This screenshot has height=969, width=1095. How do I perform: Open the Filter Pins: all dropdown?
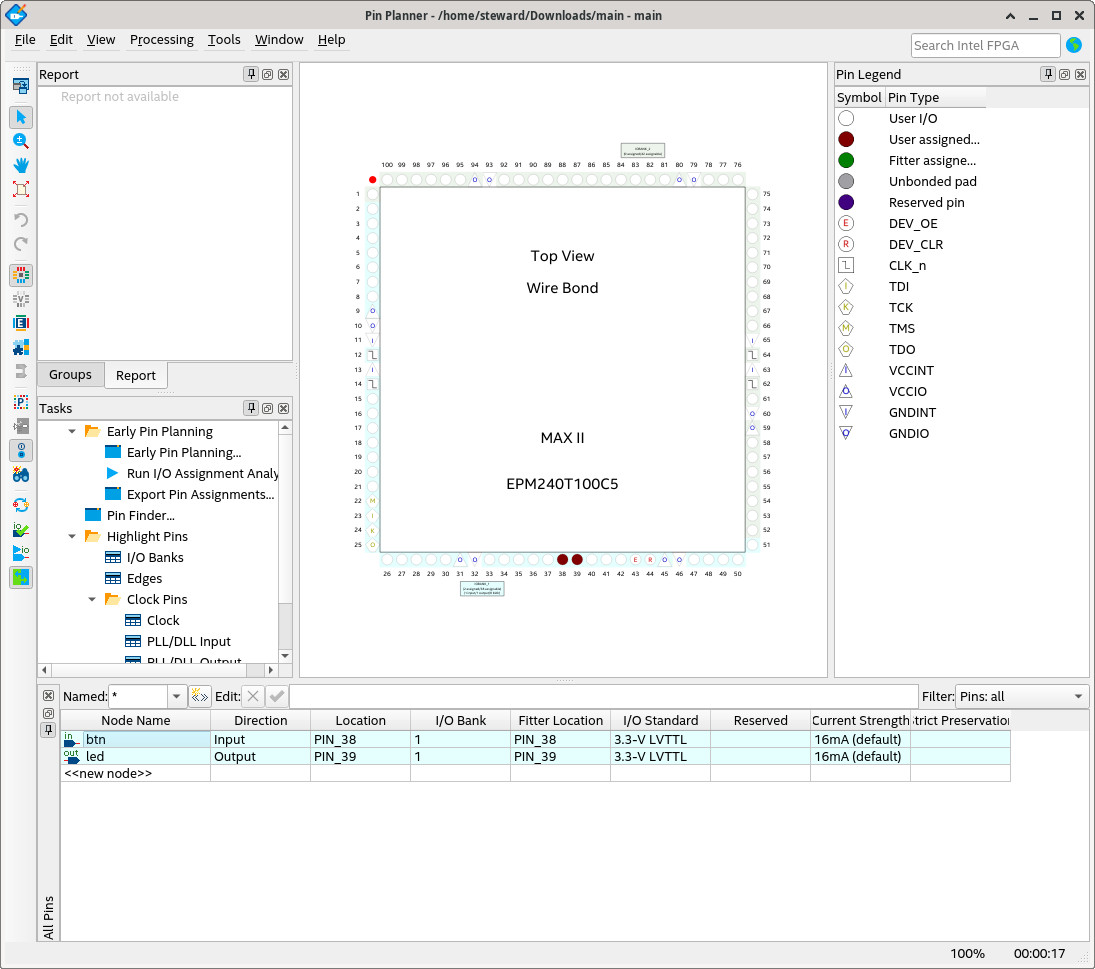[x=1021, y=696]
